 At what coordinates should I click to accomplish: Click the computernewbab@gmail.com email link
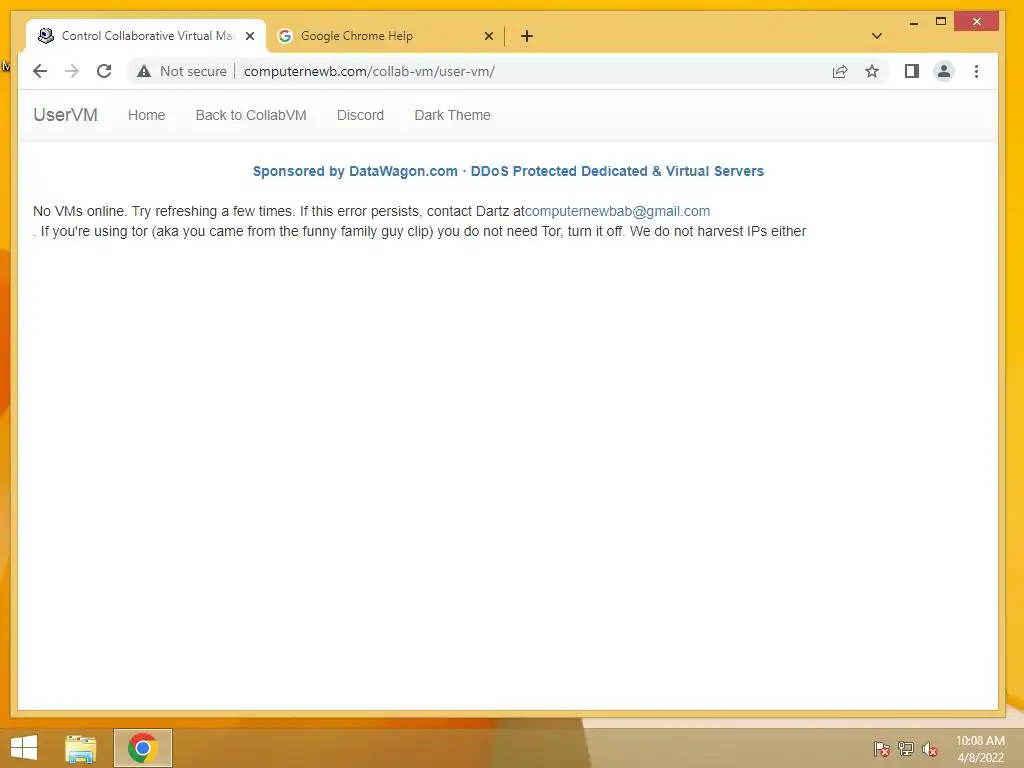point(617,211)
